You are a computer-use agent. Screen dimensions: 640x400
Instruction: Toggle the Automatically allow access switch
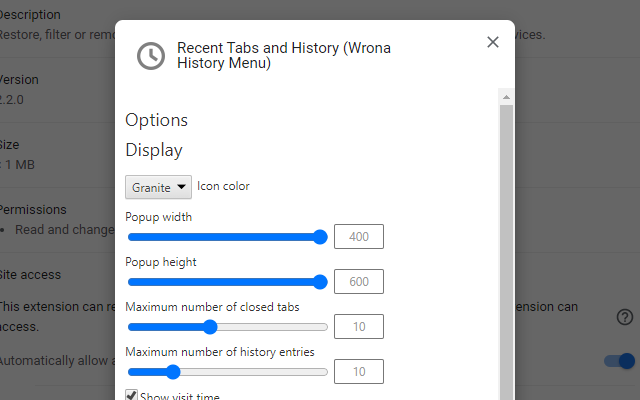point(620,361)
